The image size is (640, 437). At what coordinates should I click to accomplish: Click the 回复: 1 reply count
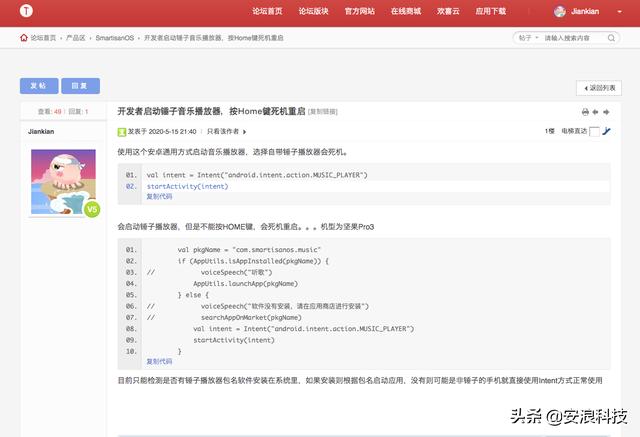(x=78, y=111)
